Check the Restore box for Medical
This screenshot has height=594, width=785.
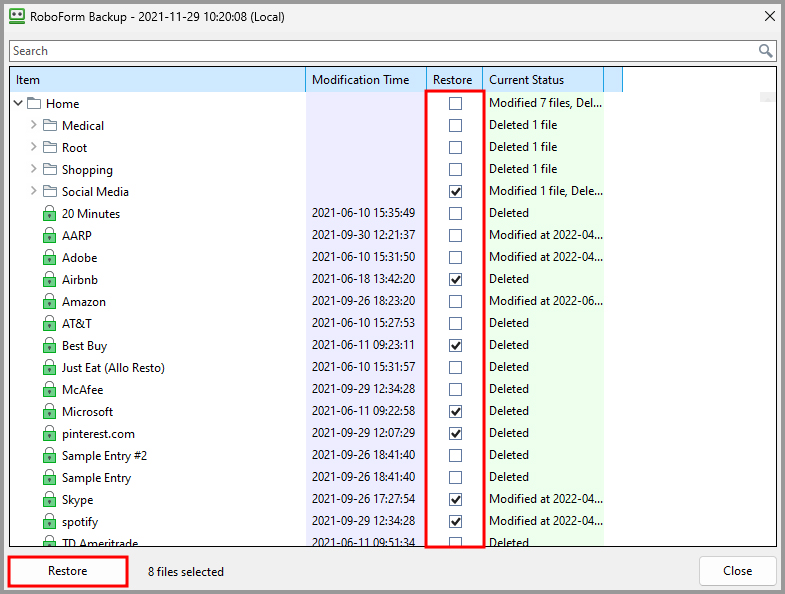click(x=455, y=125)
